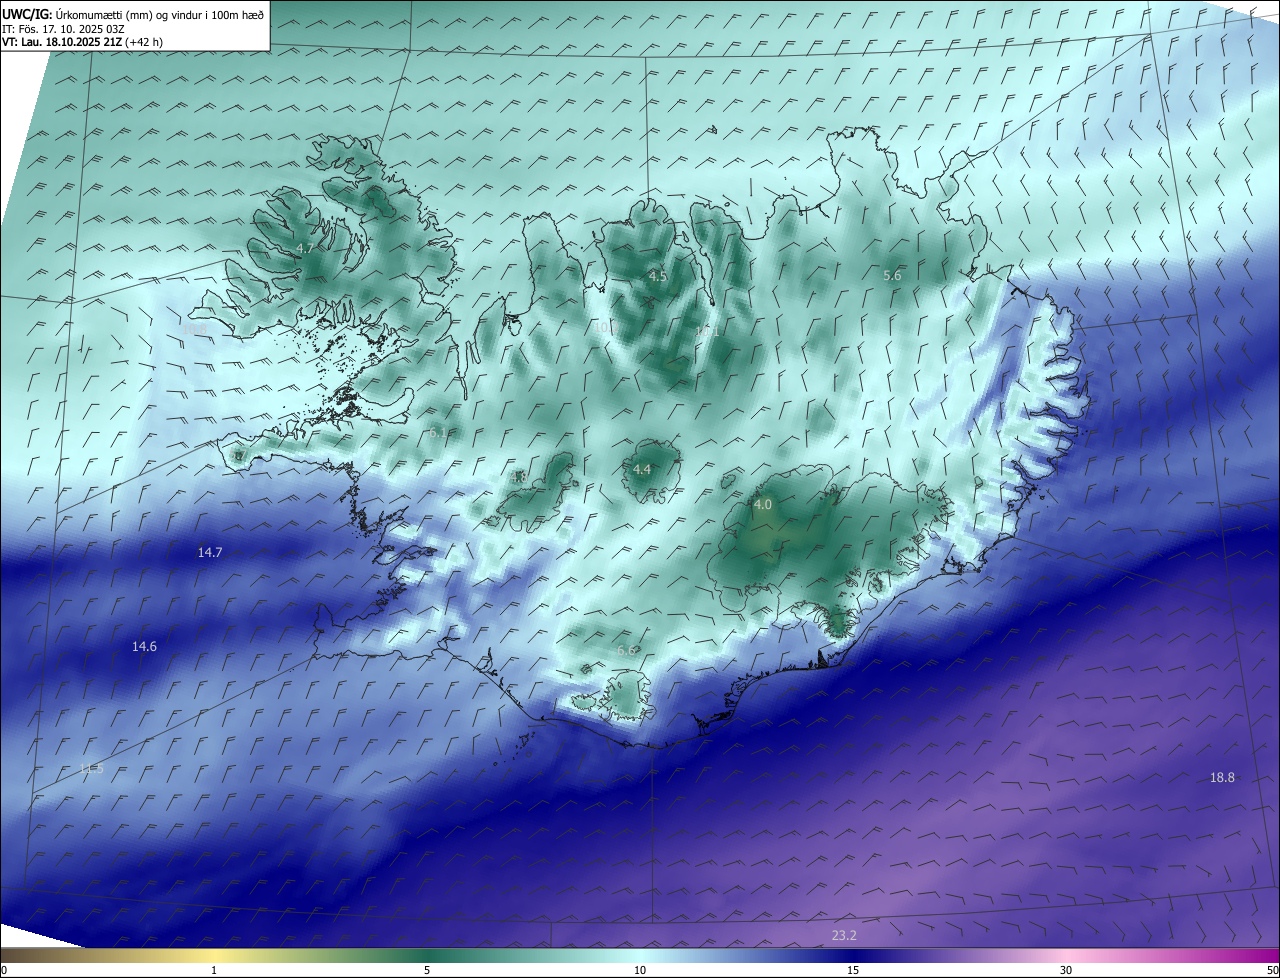
Task: Click the 23.2 value at the bottom
Action: point(844,936)
